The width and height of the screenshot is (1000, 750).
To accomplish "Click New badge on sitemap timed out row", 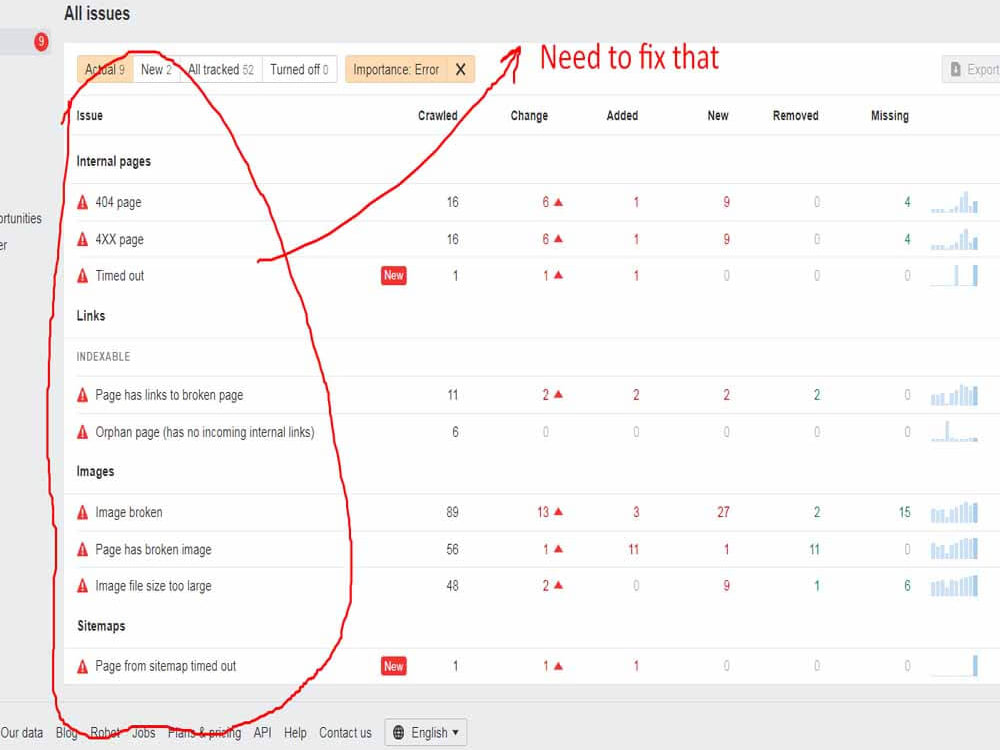I will pos(393,666).
